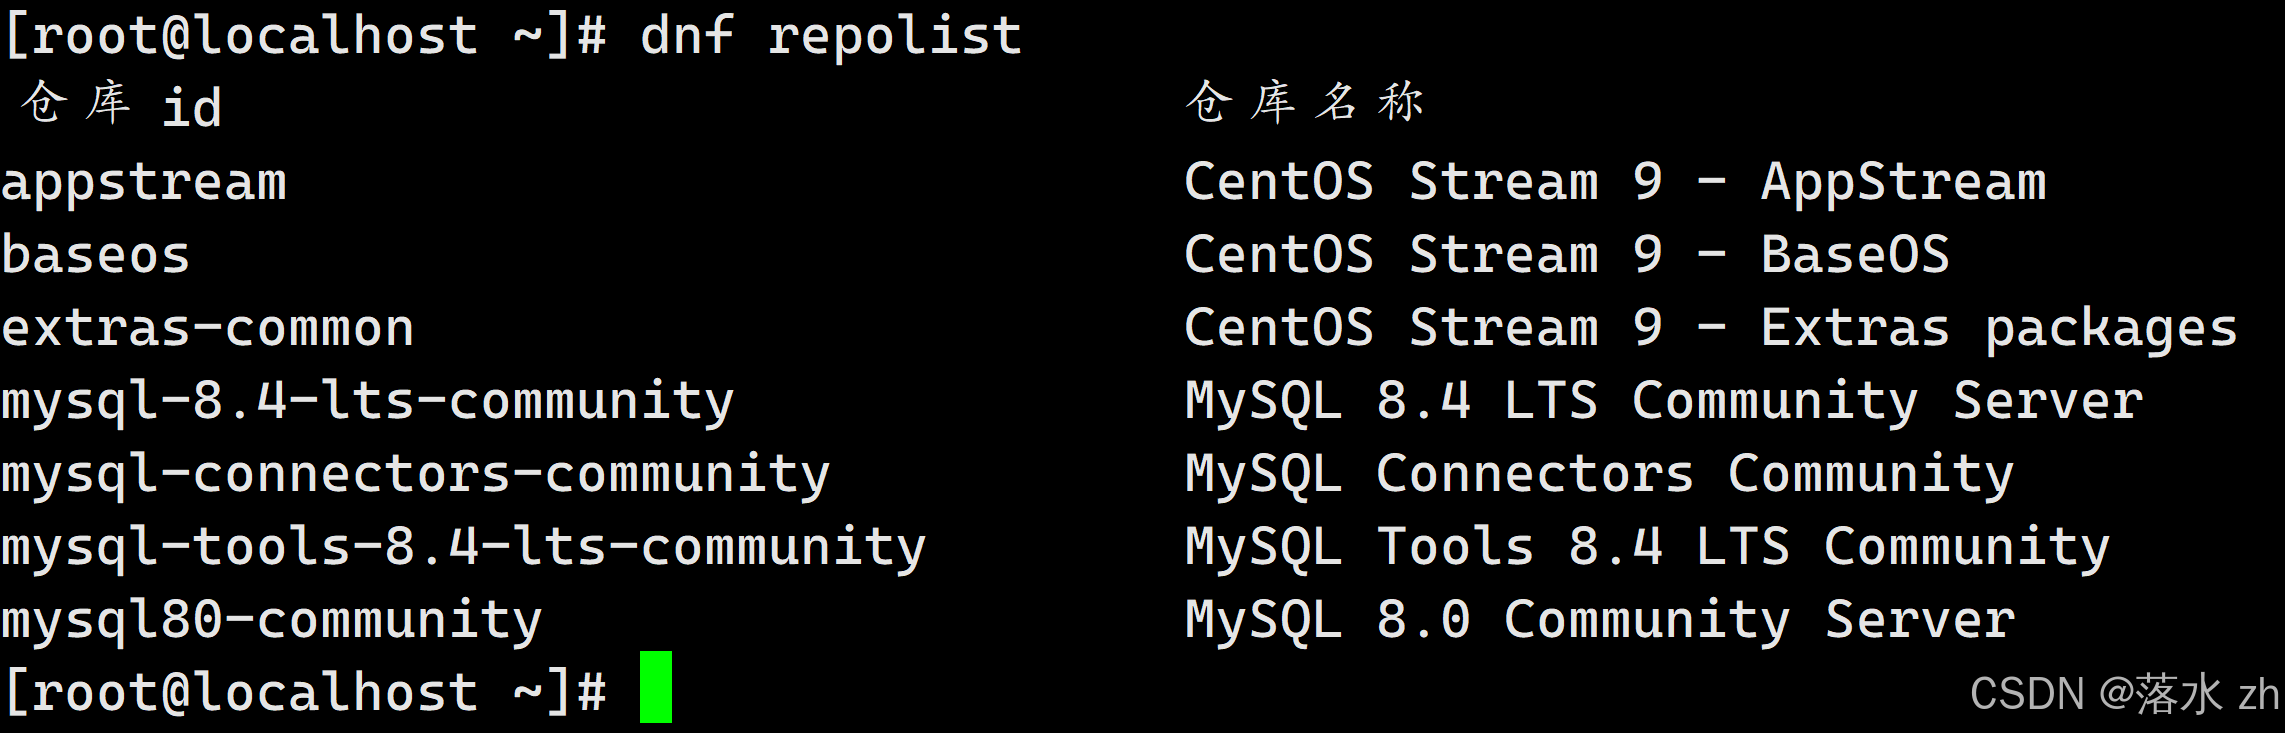Click the 'MySQL Connectors Community' name

tap(1600, 475)
